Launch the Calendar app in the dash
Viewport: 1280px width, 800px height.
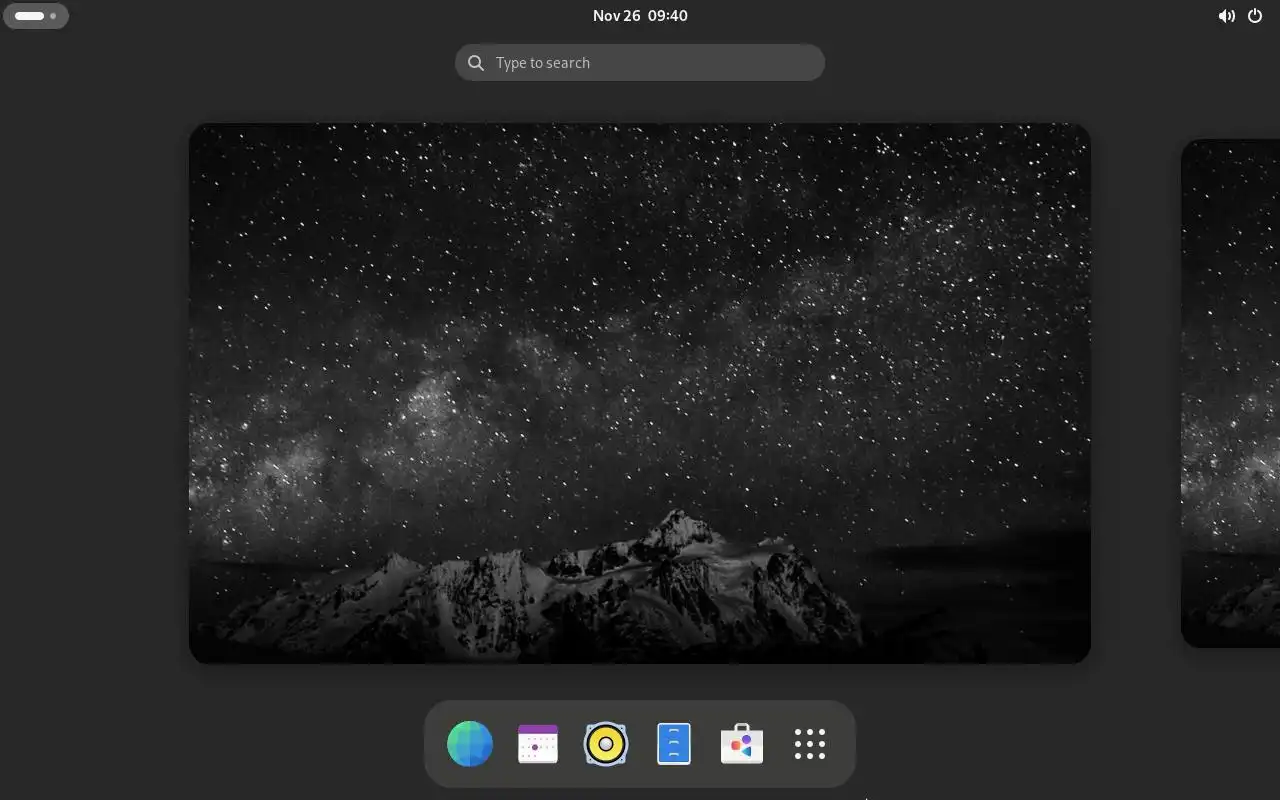[x=538, y=744]
